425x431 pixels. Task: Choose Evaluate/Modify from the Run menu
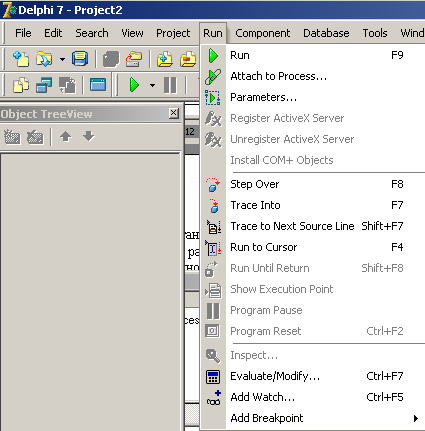tap(313, 376)
